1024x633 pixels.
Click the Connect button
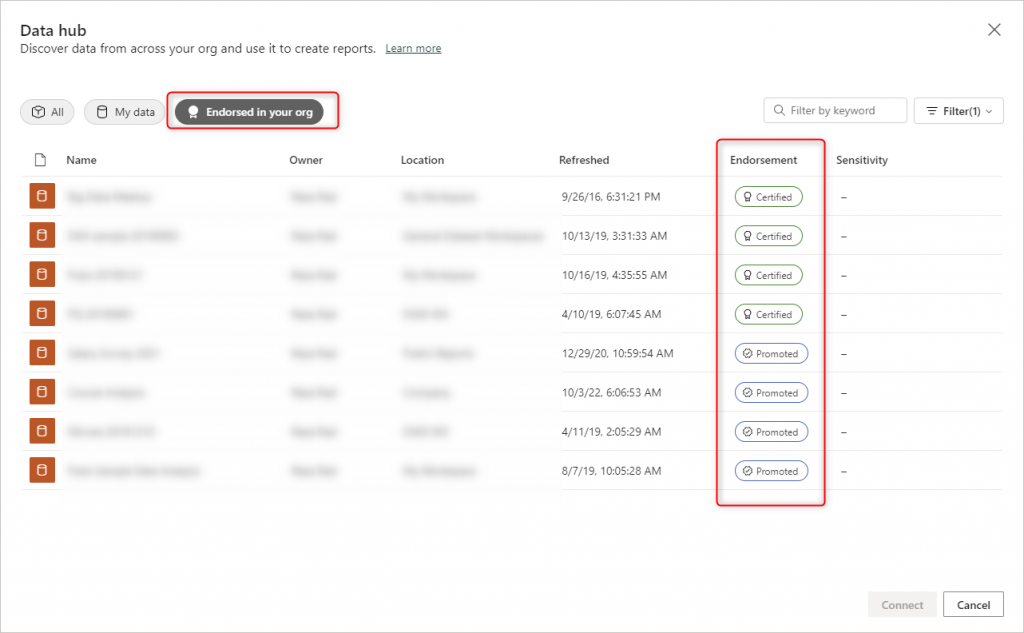(x=902, y=605)
